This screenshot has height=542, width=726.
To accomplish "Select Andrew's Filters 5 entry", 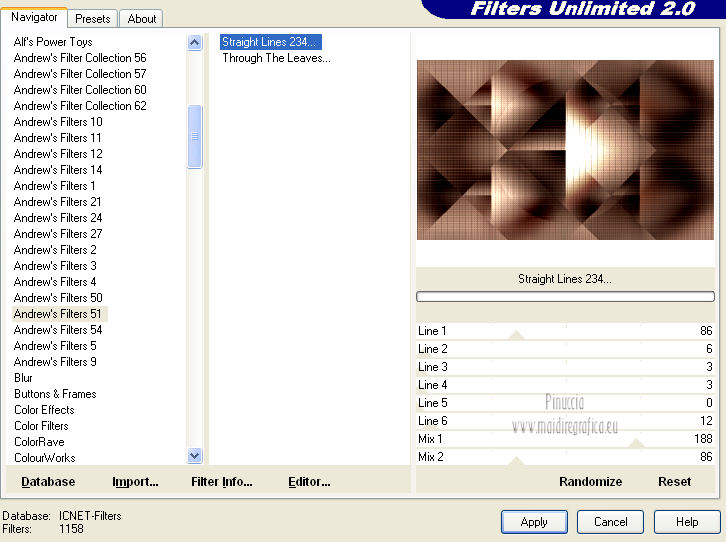I will tap(55, 346).
